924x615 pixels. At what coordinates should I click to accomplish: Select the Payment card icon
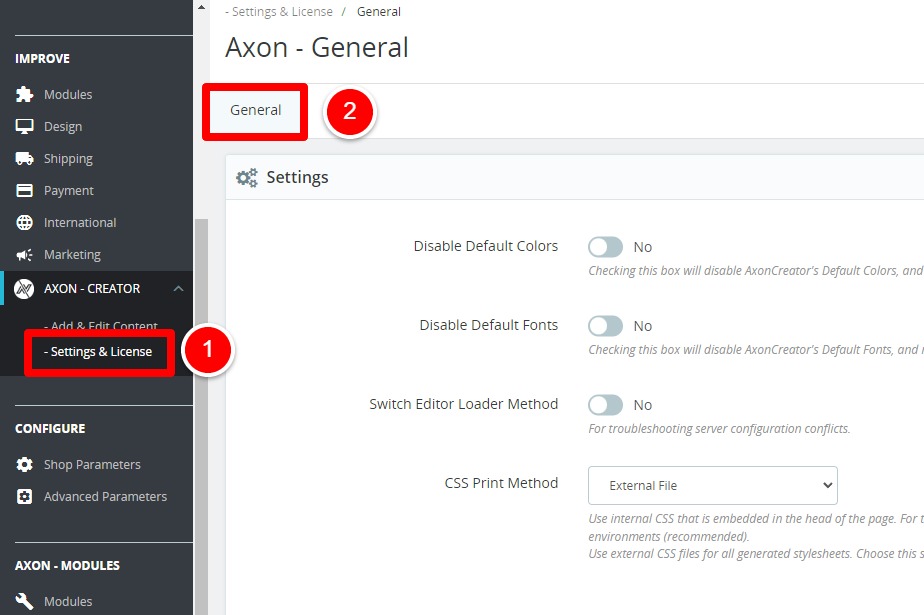coord(25,190)
